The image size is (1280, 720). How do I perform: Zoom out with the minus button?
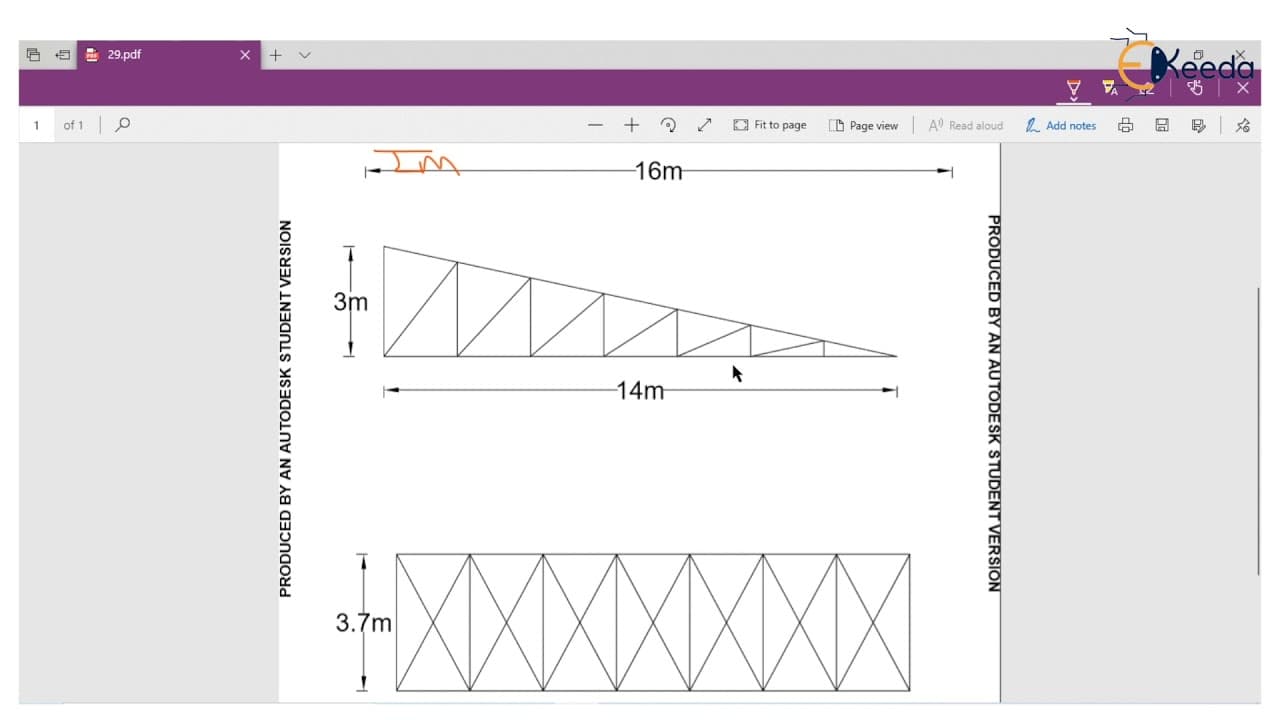pyautogui.click(x=596, y=125)
